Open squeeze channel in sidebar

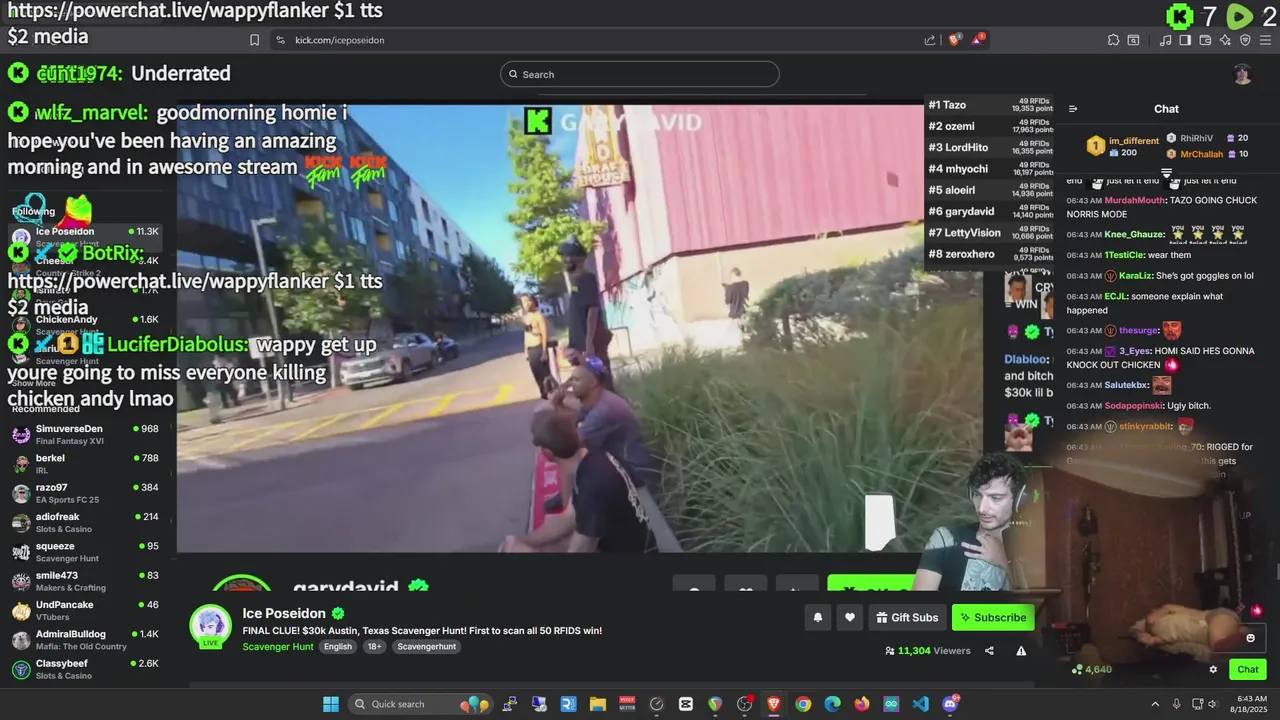coord(88,552)
